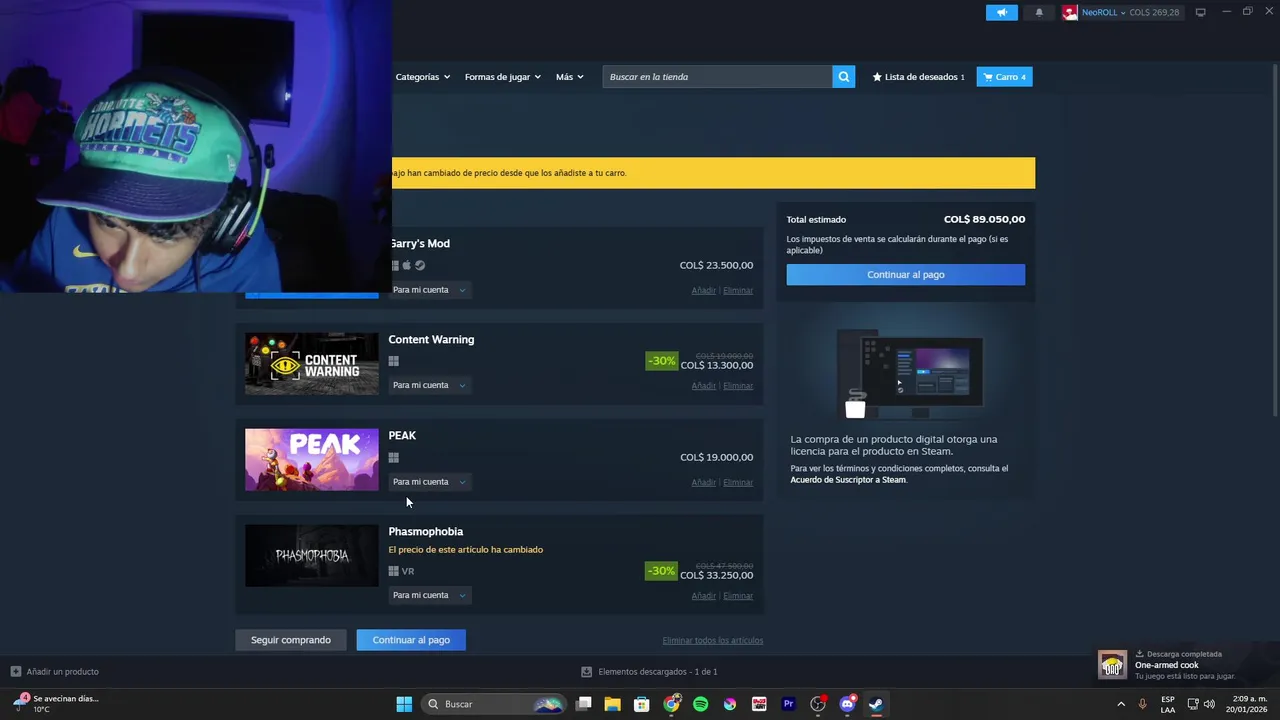Open Para mi cuenta dropdown for Content Warning
Viewport: 1280px width, 720px height.
click(x=429, y=385)
